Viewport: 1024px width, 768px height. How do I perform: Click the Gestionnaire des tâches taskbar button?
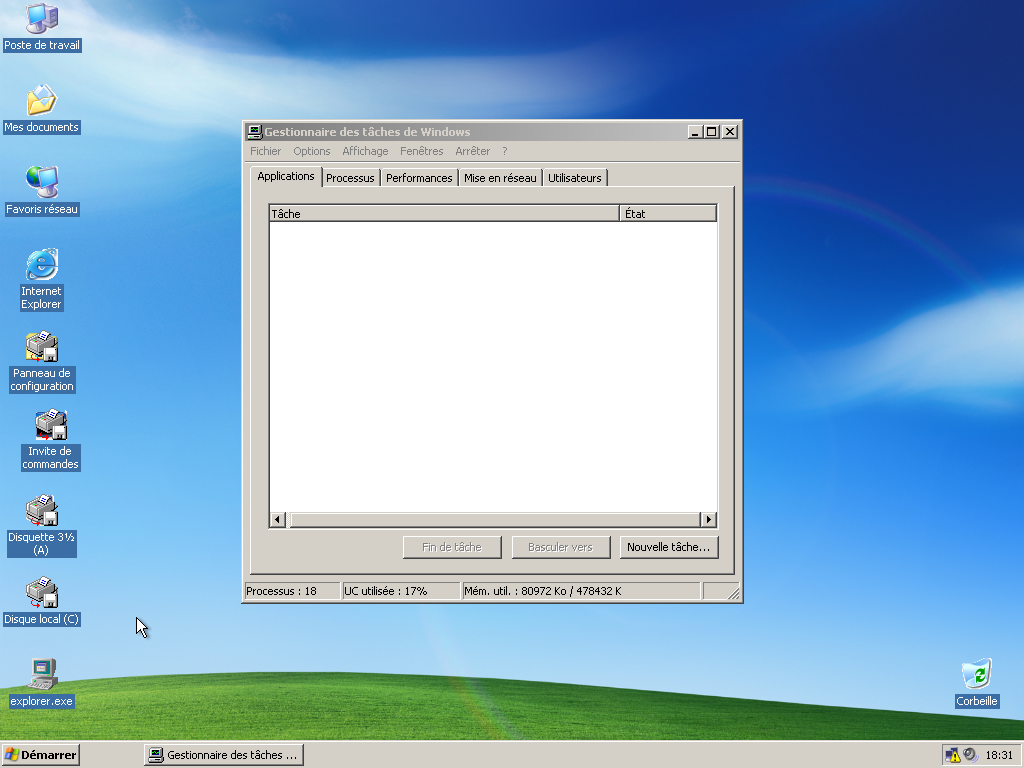pyautogui.click(x=223, y=755)
